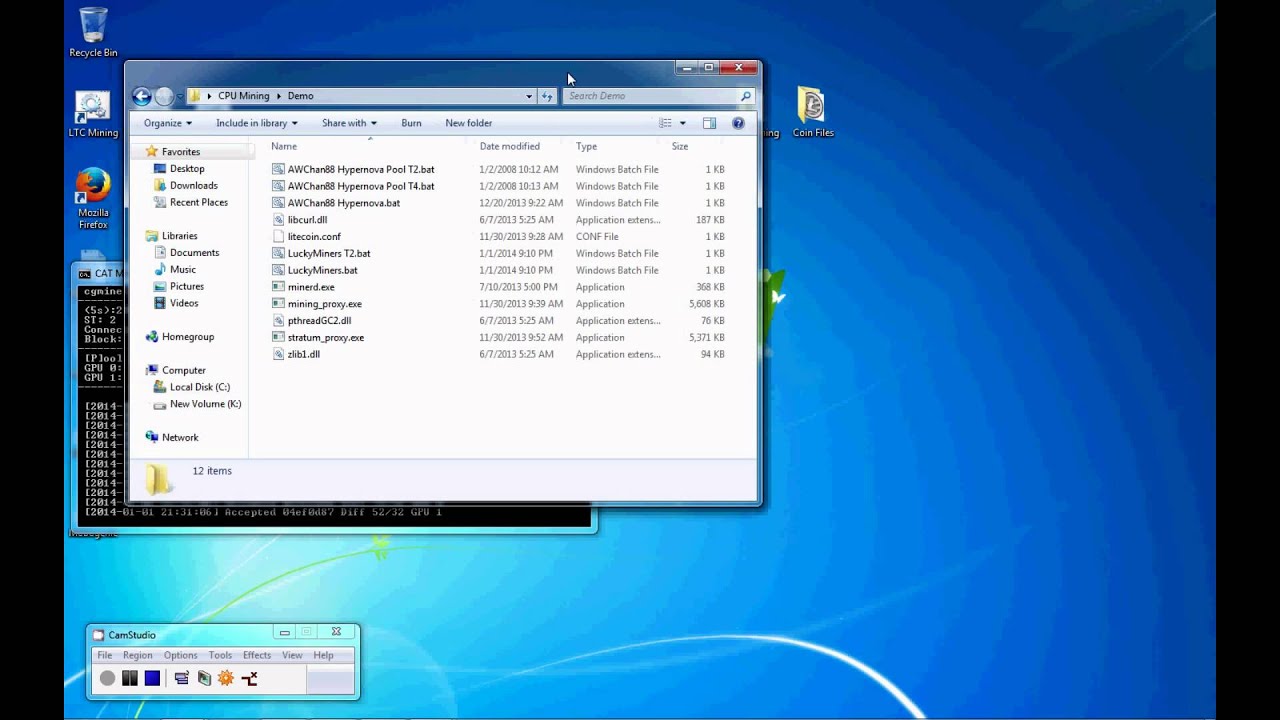Click stratum_proxy.exe file icon
The width and height of the screenshot is (1280, 720).
point(279,338)
